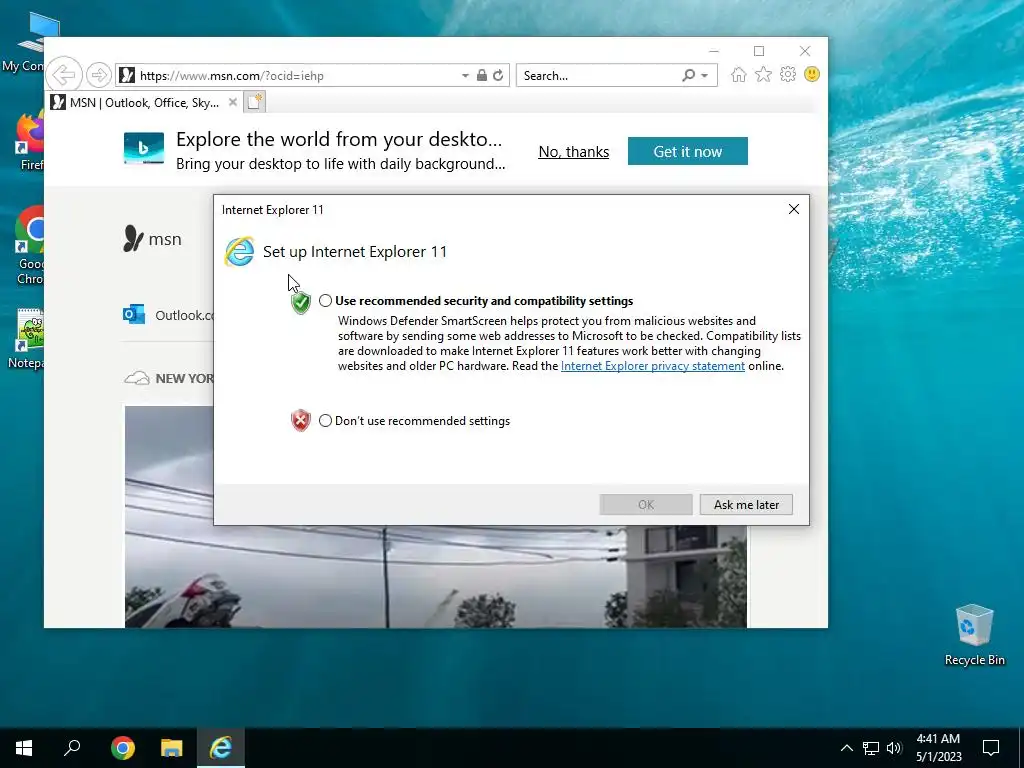Viewport: 1024px width, 768px height.
Task: Select the Notepad++ desktop shortcut
Action: click(x=28, y=338)
